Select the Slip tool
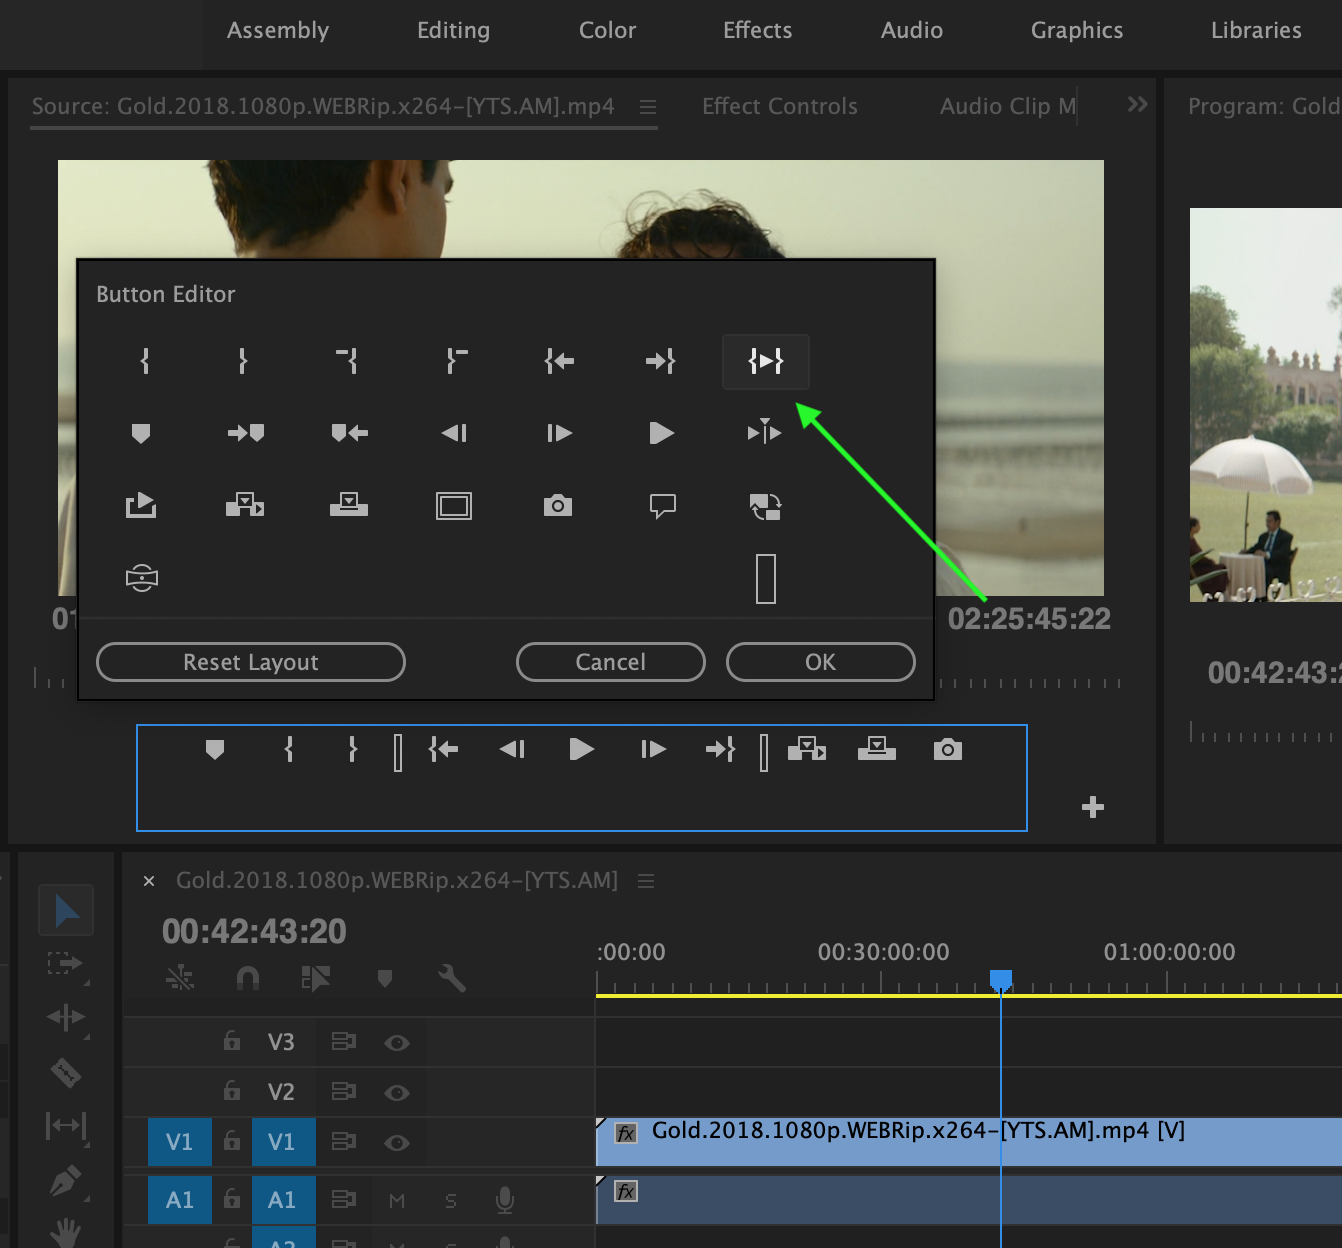The width and height of the screenshot is (1342, 1248). (66, 1127)
